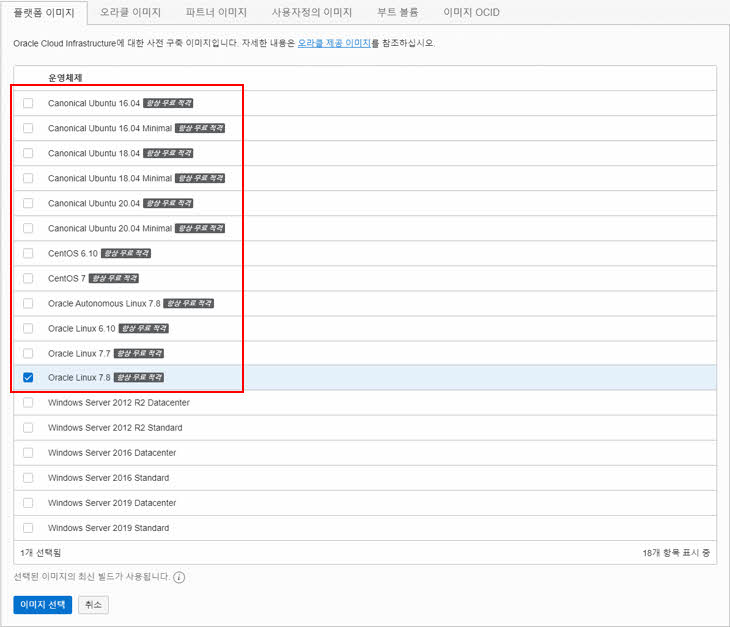Check Windows Server 2016 Standard checkbox
The width and height of the screenshot is (730, 627).
[x=28, y=478]
